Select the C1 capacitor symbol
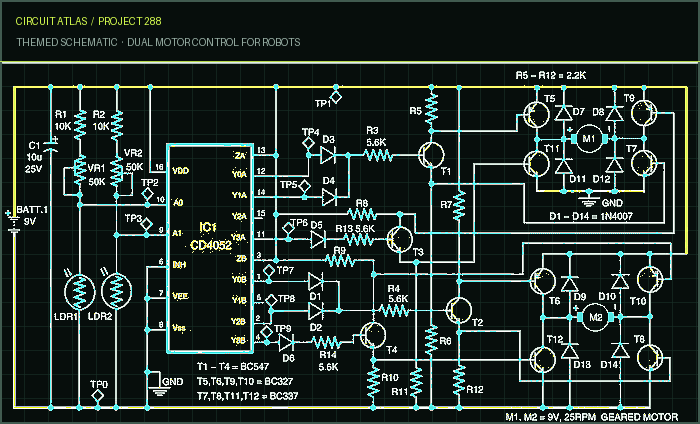 click(x=50, y=145)
